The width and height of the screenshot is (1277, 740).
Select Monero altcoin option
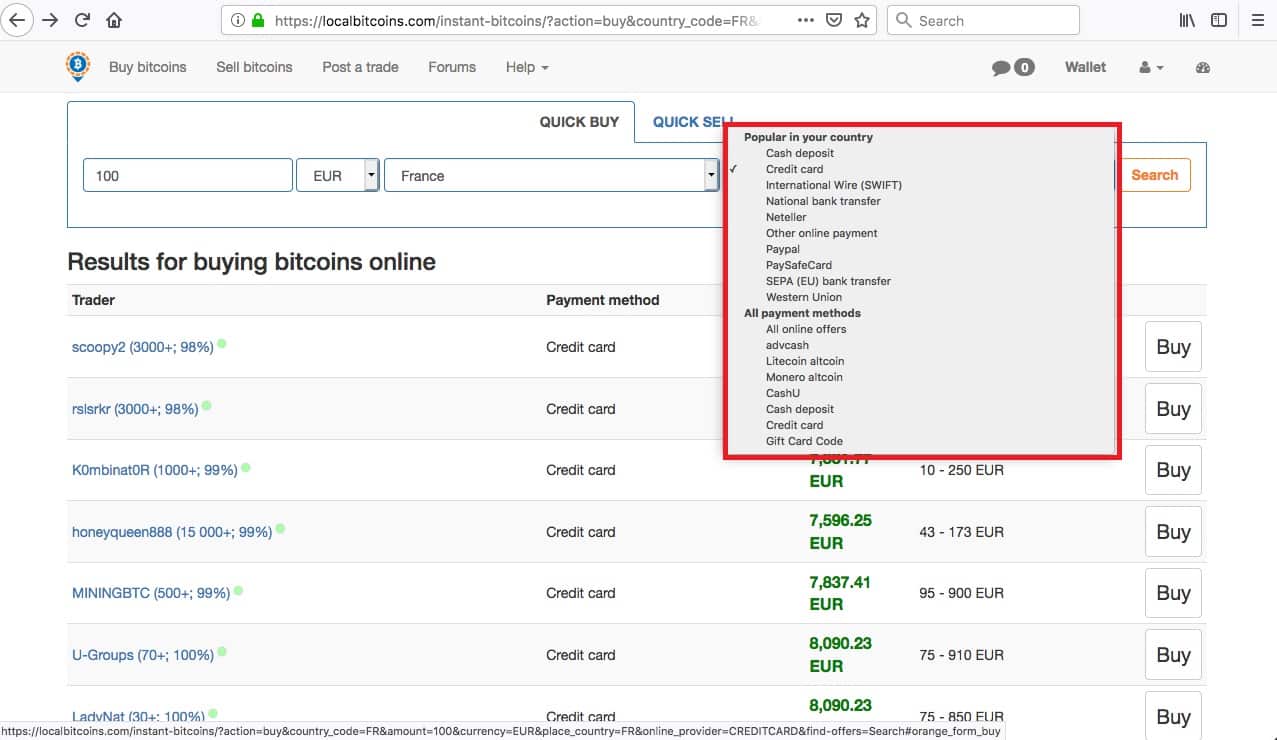(x=804, y=377)
